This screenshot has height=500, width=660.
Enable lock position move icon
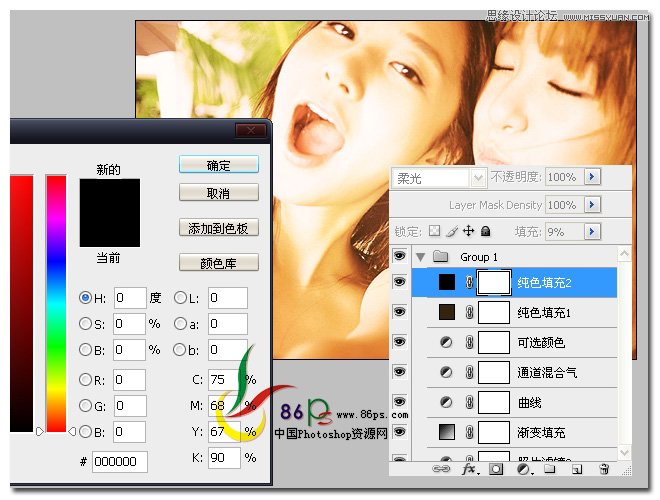(468, 231)
